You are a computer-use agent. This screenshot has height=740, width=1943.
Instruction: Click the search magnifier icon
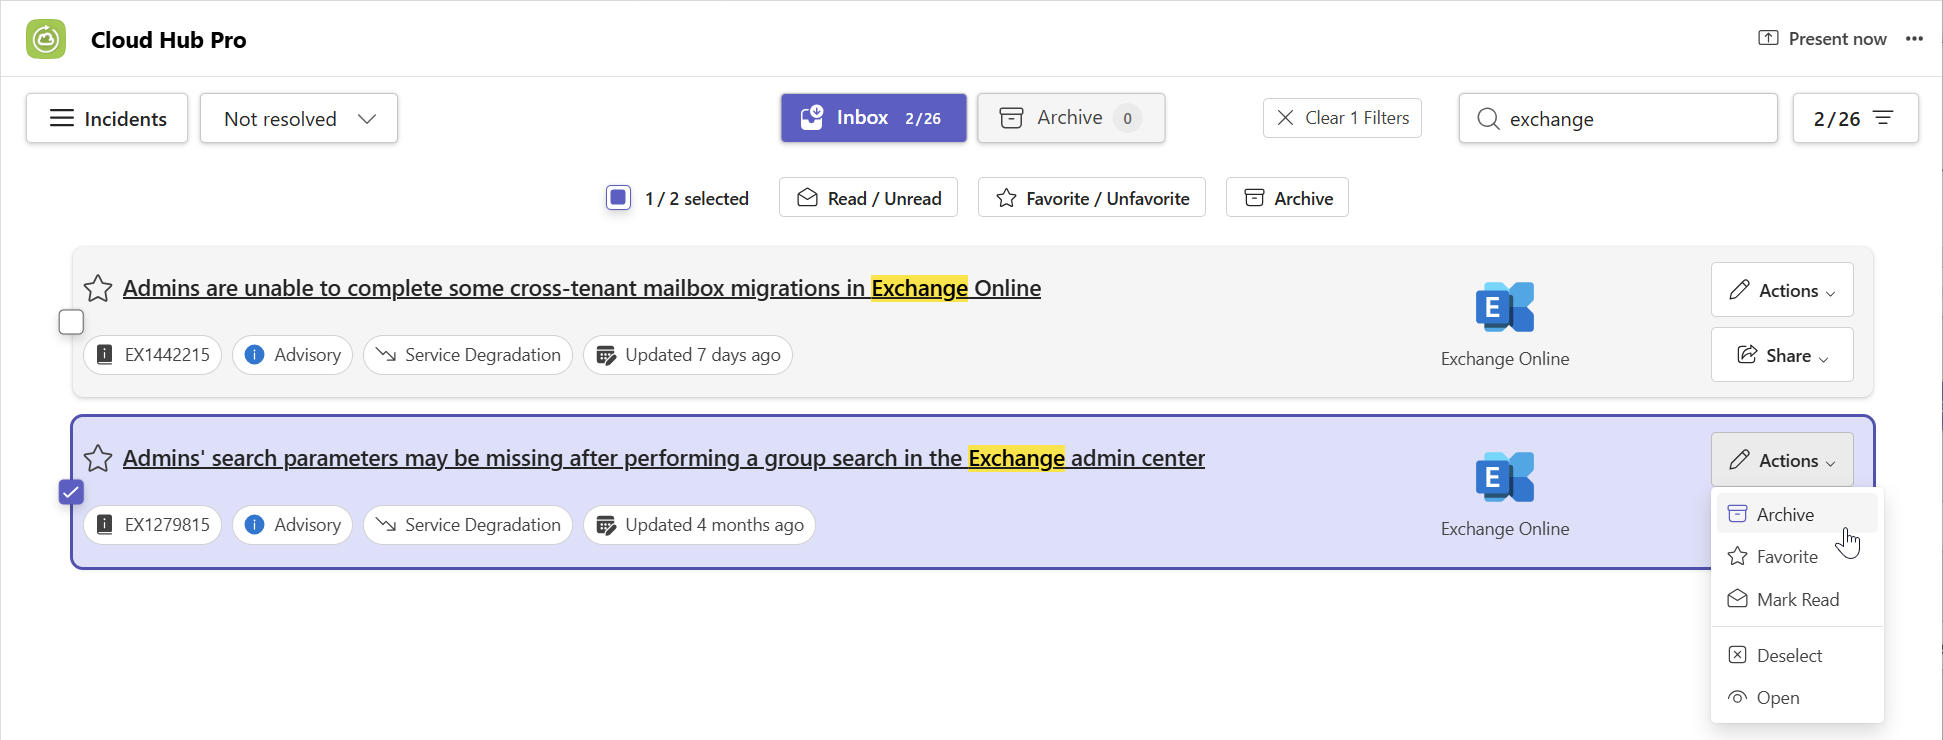pyautogui.click(x=1488, y=119)
